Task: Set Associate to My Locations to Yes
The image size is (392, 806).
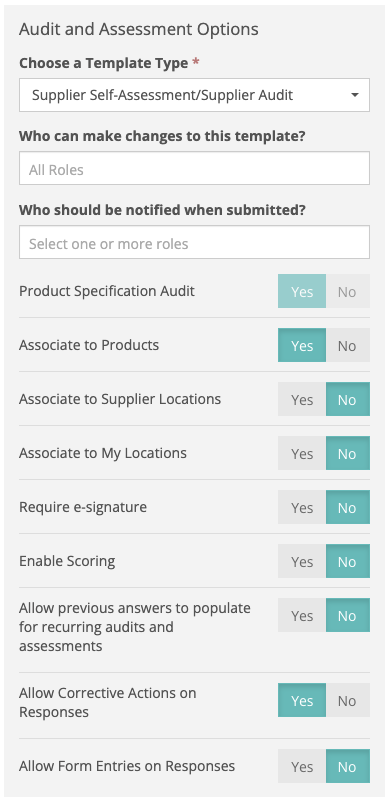Action: coord(302,453)
